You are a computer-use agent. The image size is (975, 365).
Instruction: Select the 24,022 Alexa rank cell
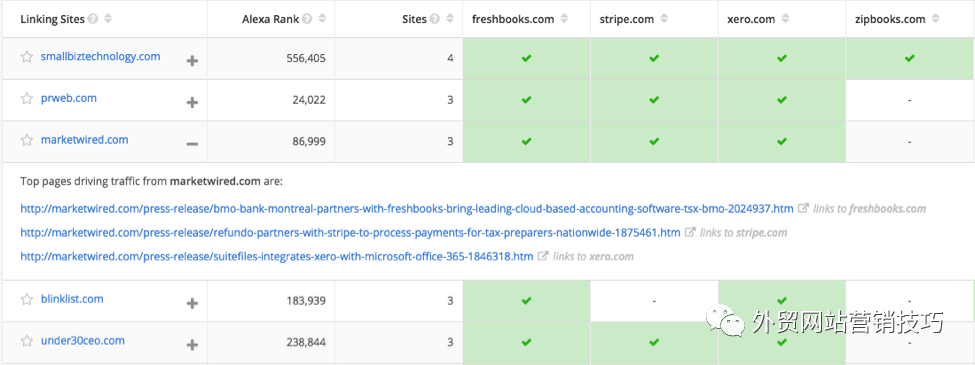point(271,100)
